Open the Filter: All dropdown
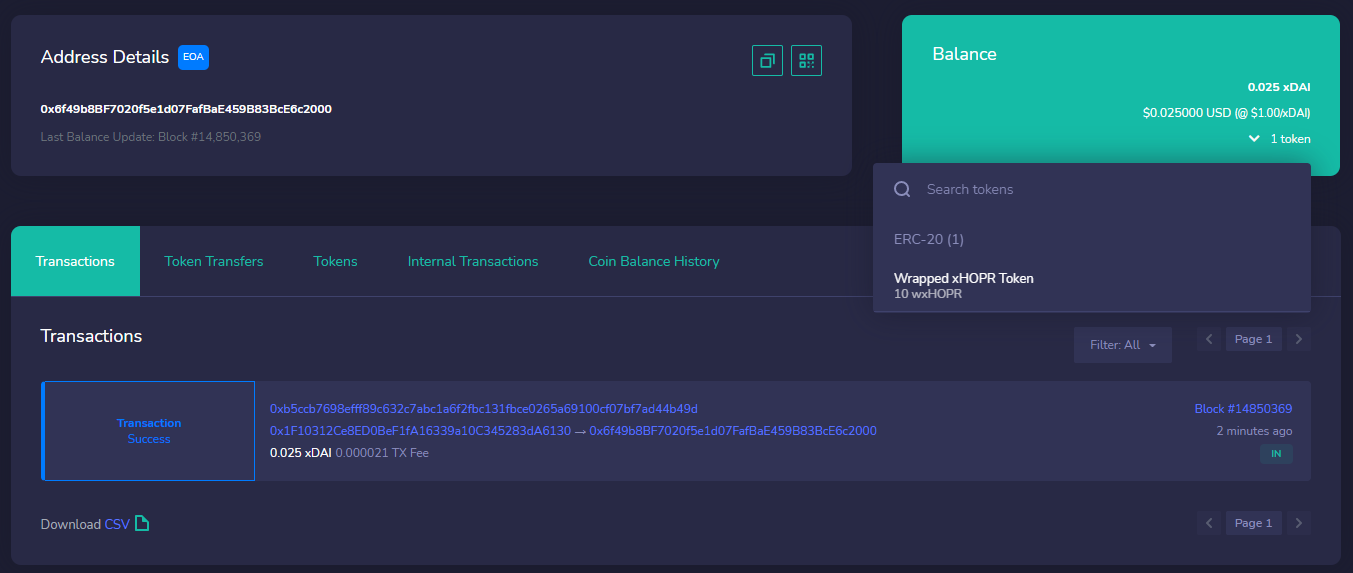This screenshot has height=573, width=1353. [x=1122, y=344]
